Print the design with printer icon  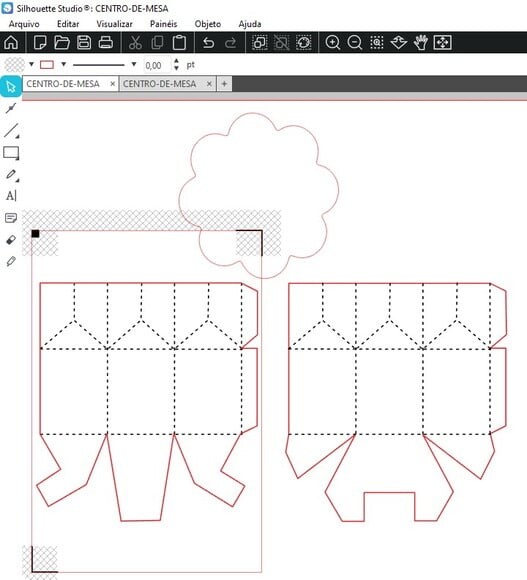(106, 43)
